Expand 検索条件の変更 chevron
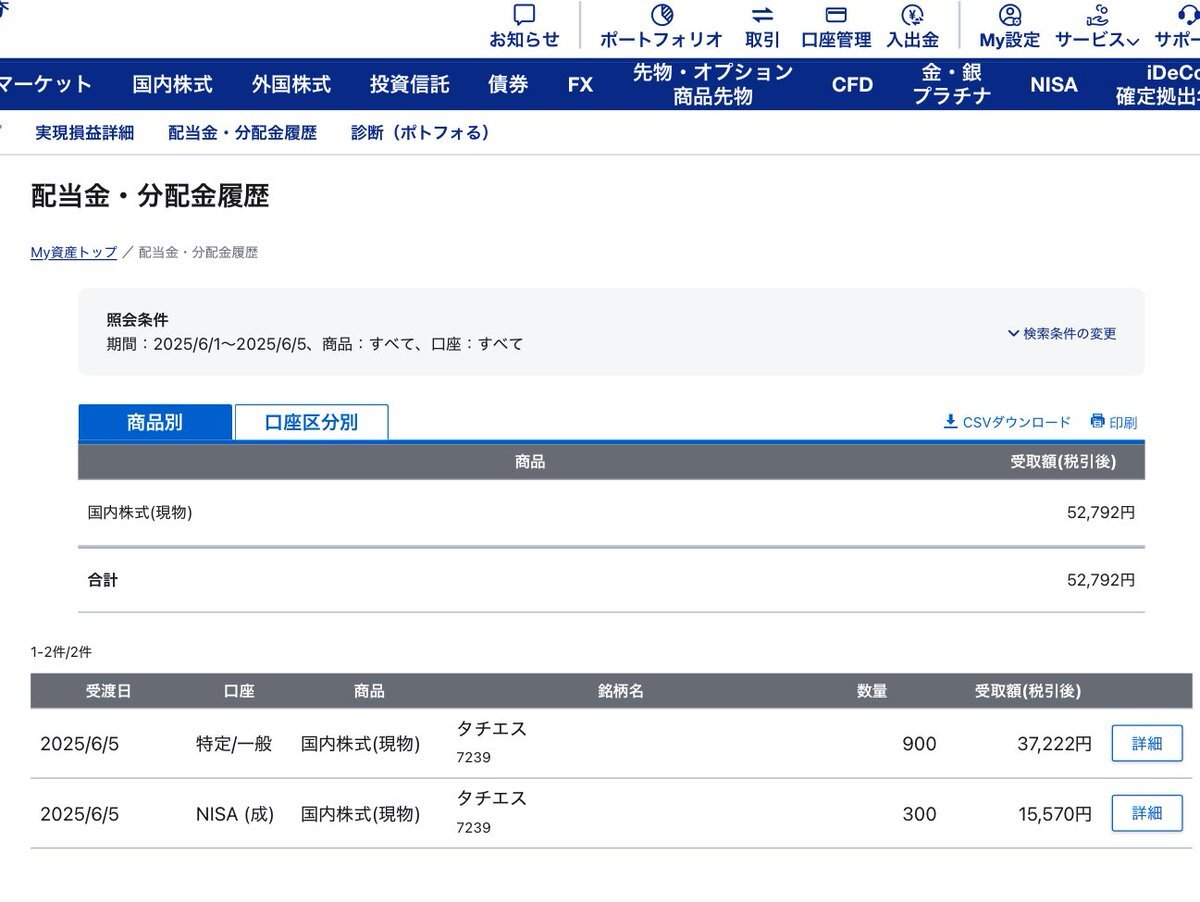 [1013, 333]
